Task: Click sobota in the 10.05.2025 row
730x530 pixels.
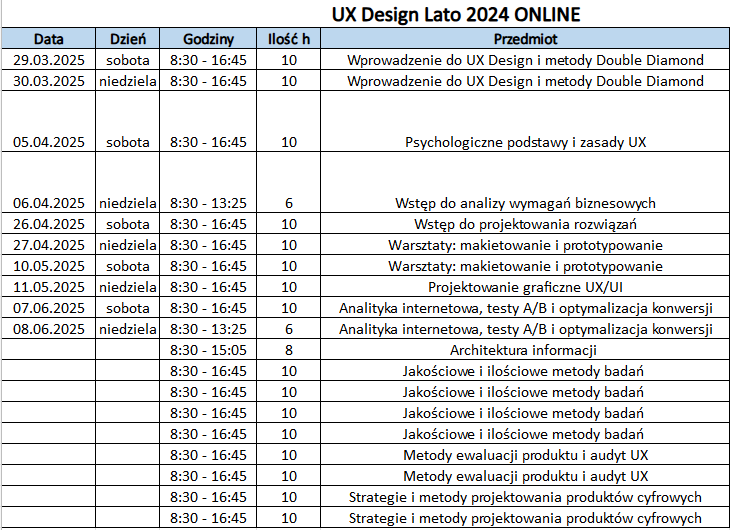Action: pyautogui.click(x=128, y=265)
